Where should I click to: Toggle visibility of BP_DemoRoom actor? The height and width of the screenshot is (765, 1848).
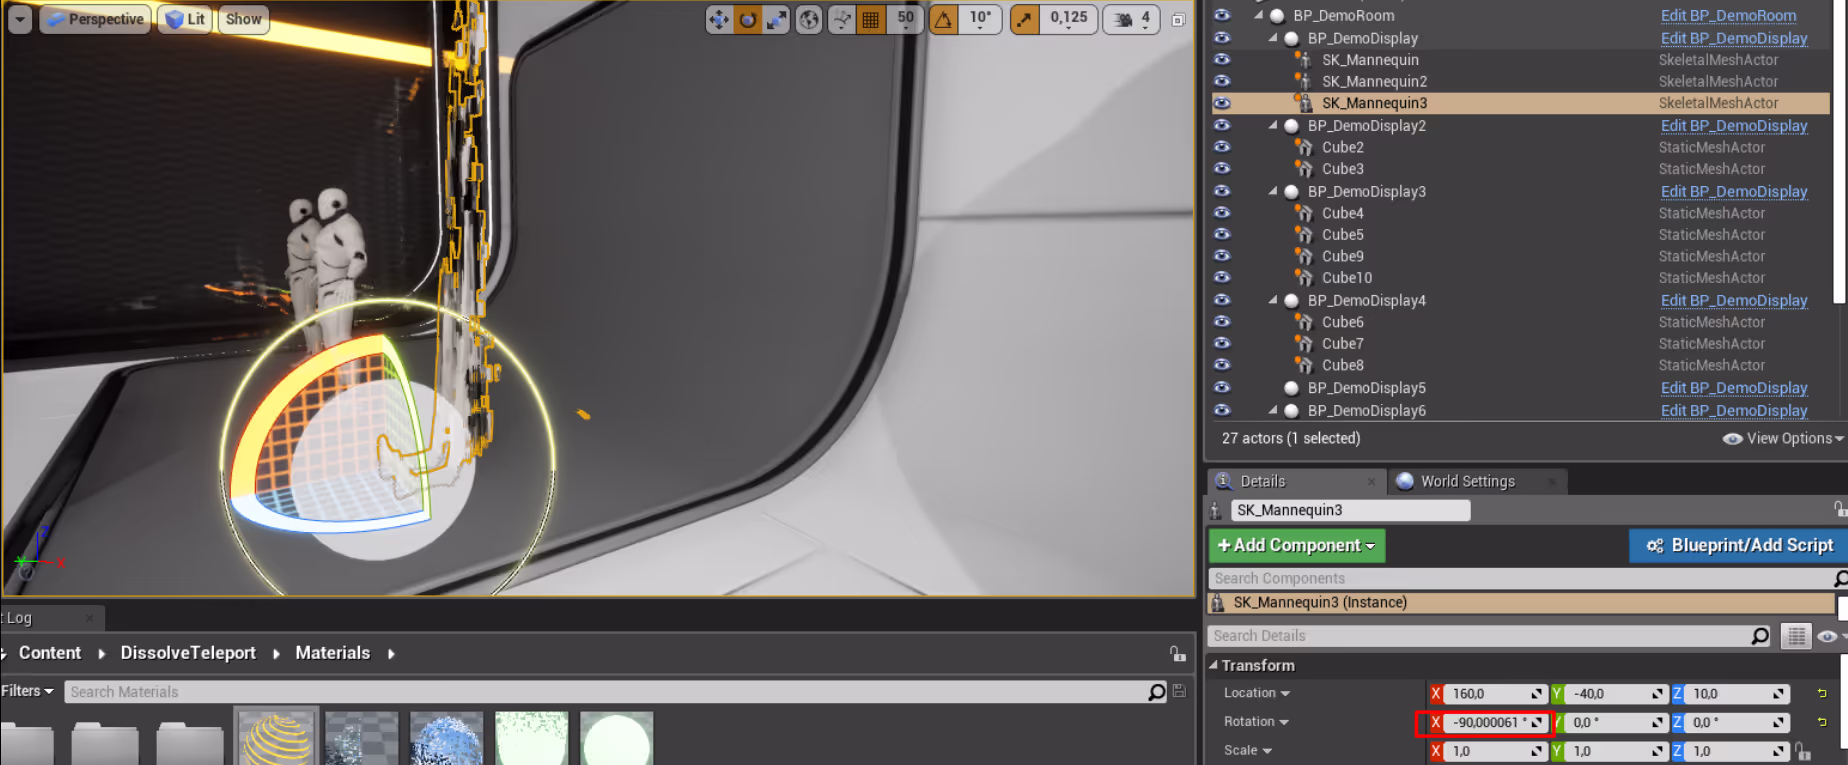[1222, 15]
